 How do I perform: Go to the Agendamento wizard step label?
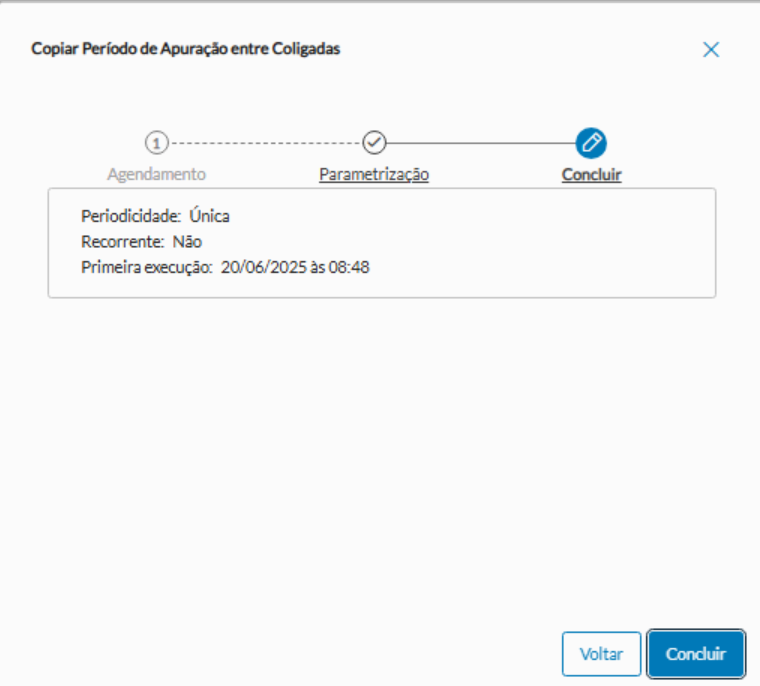(x=157, y=174)
